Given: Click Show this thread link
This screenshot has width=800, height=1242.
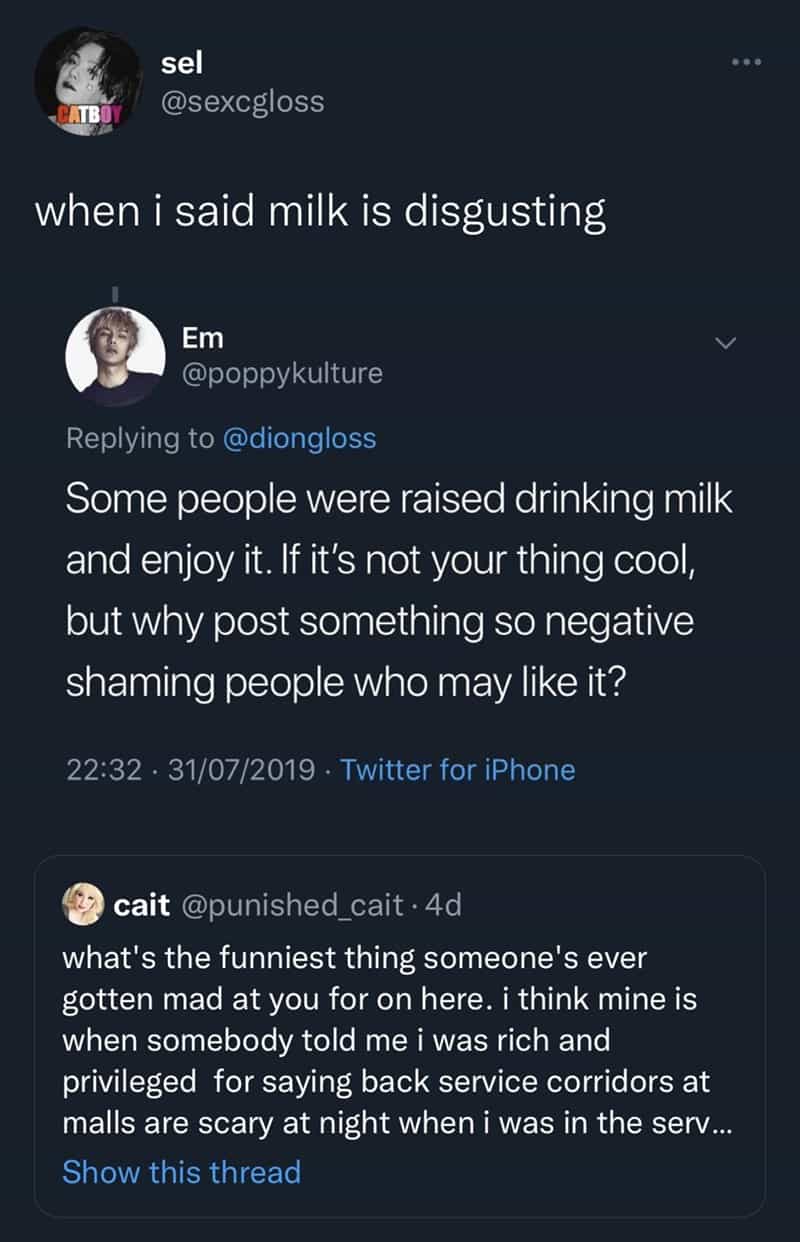Looking at the screenshot, I should click(x=181, y=1172).
